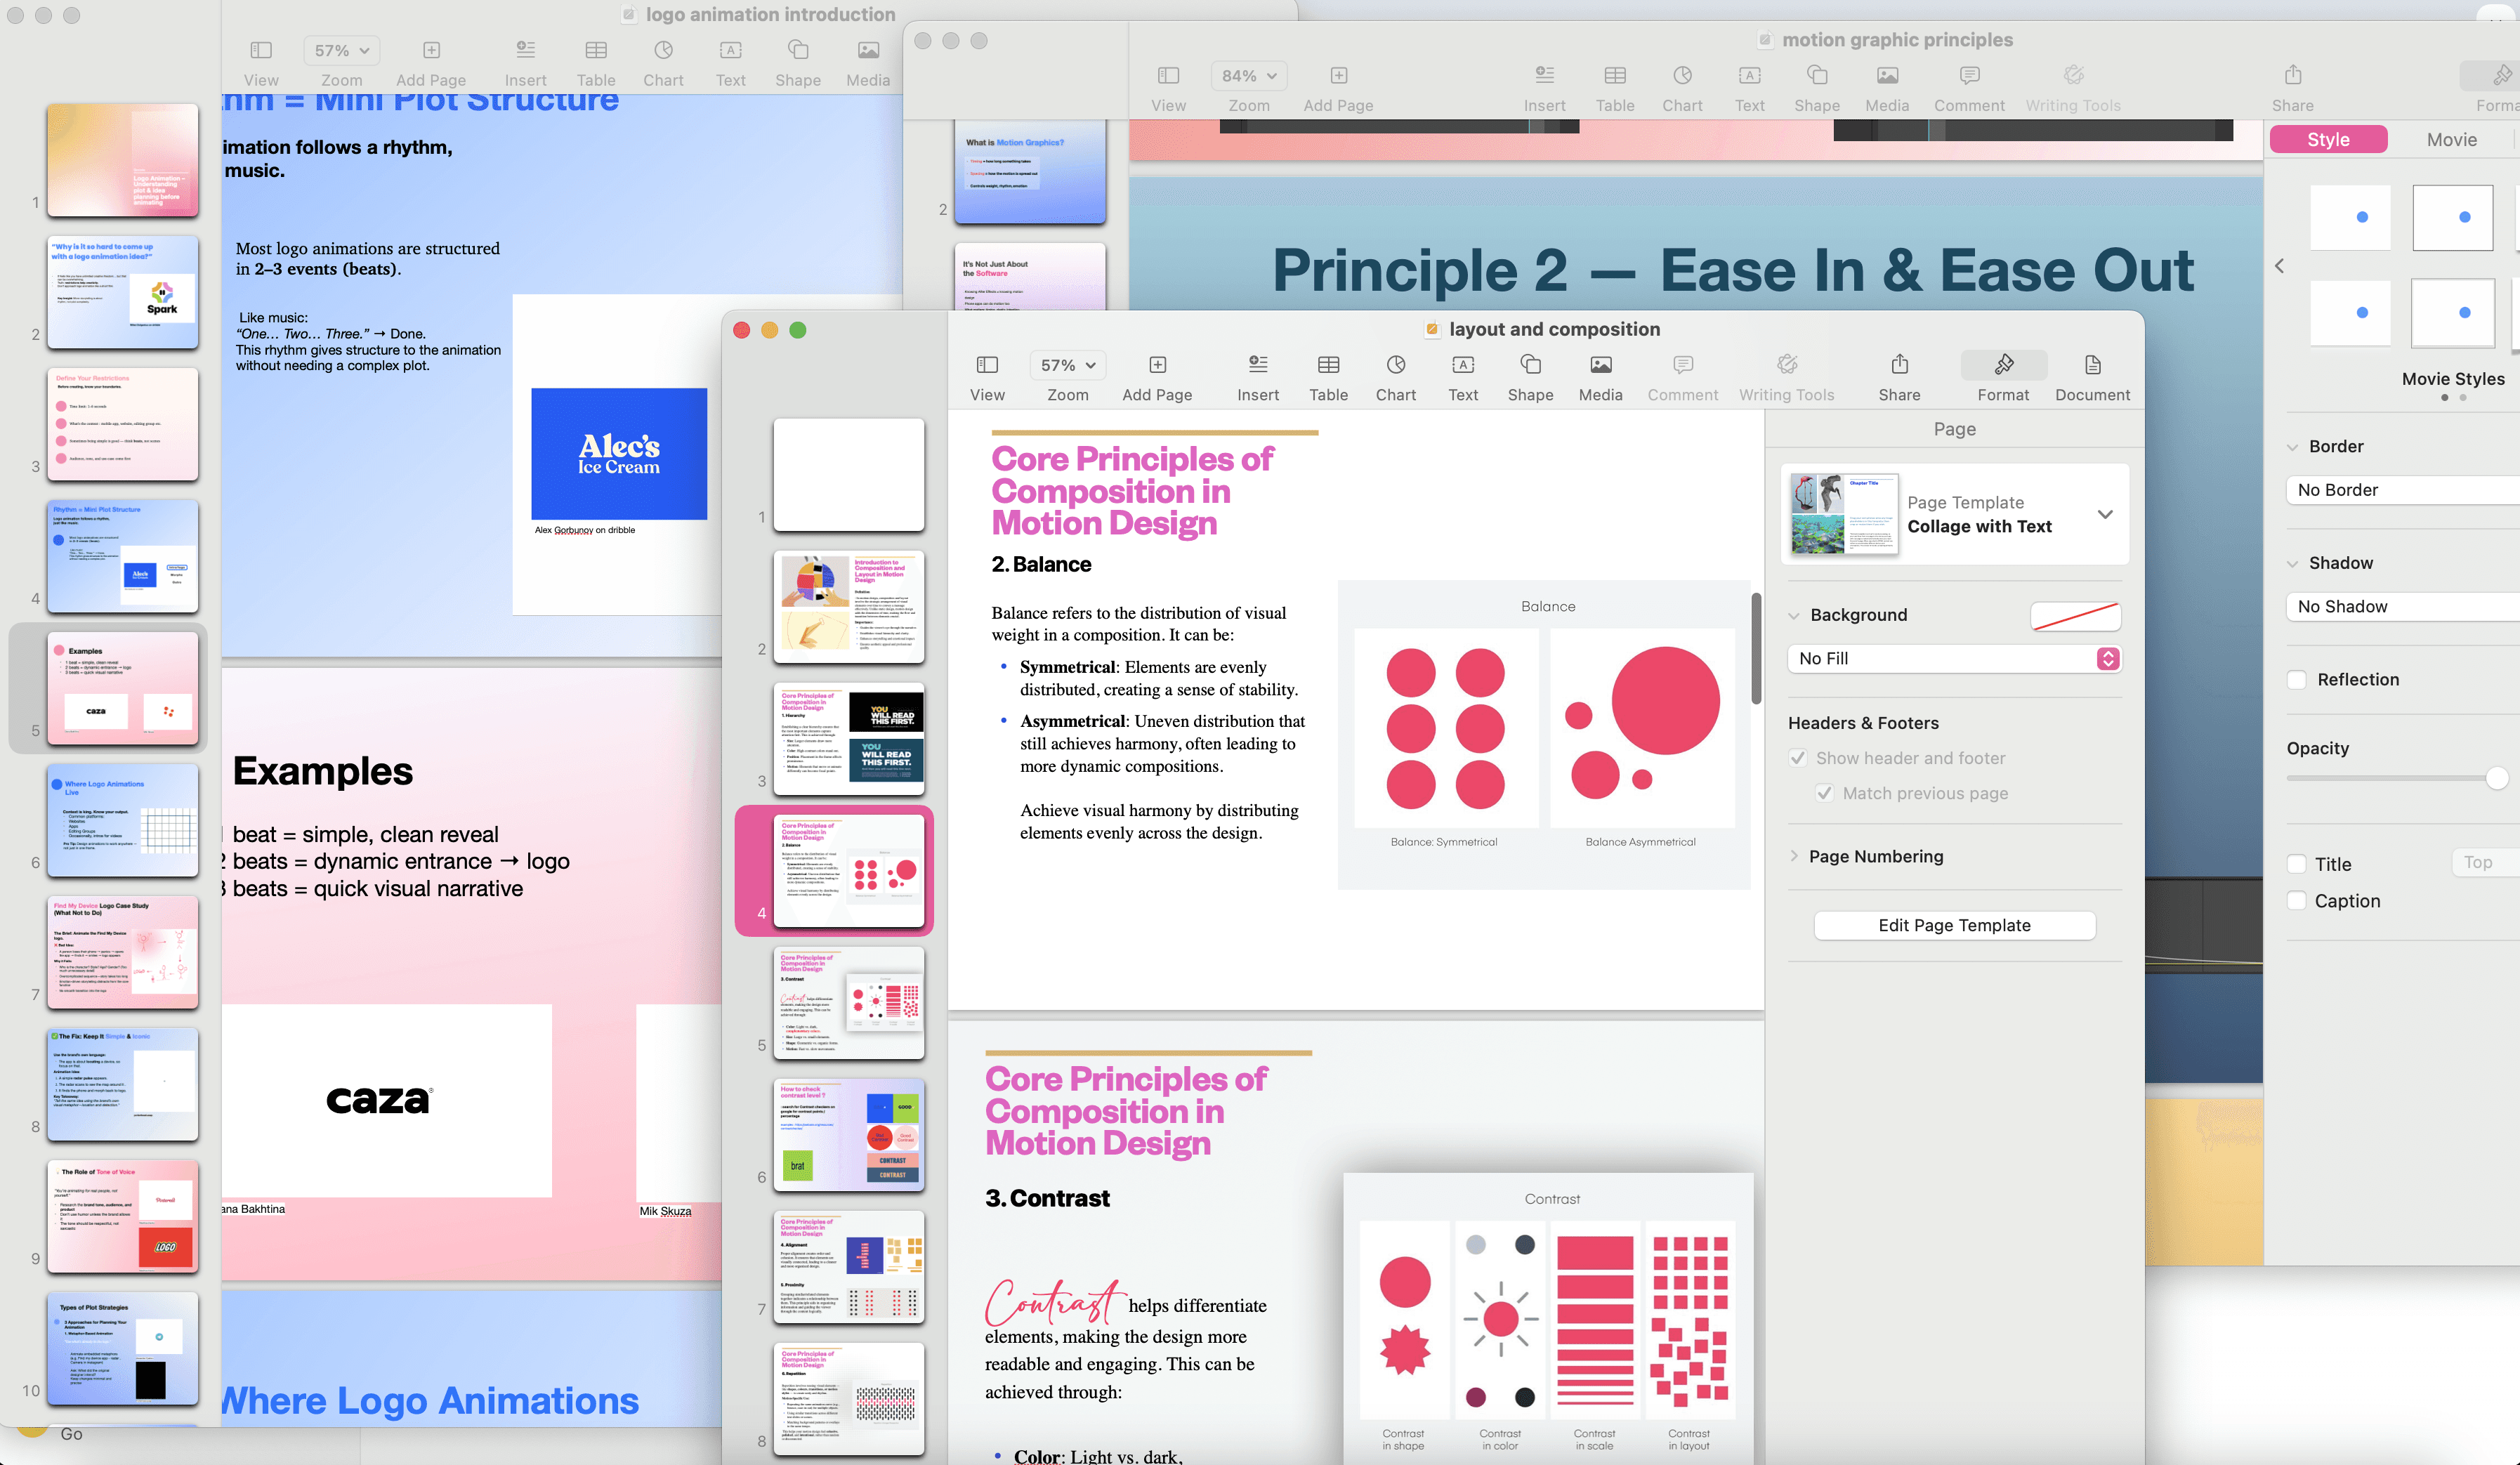Enable the Reflection checkbox
The height and width of the screenshot is (1465, 2520).
click(2297, 680)
